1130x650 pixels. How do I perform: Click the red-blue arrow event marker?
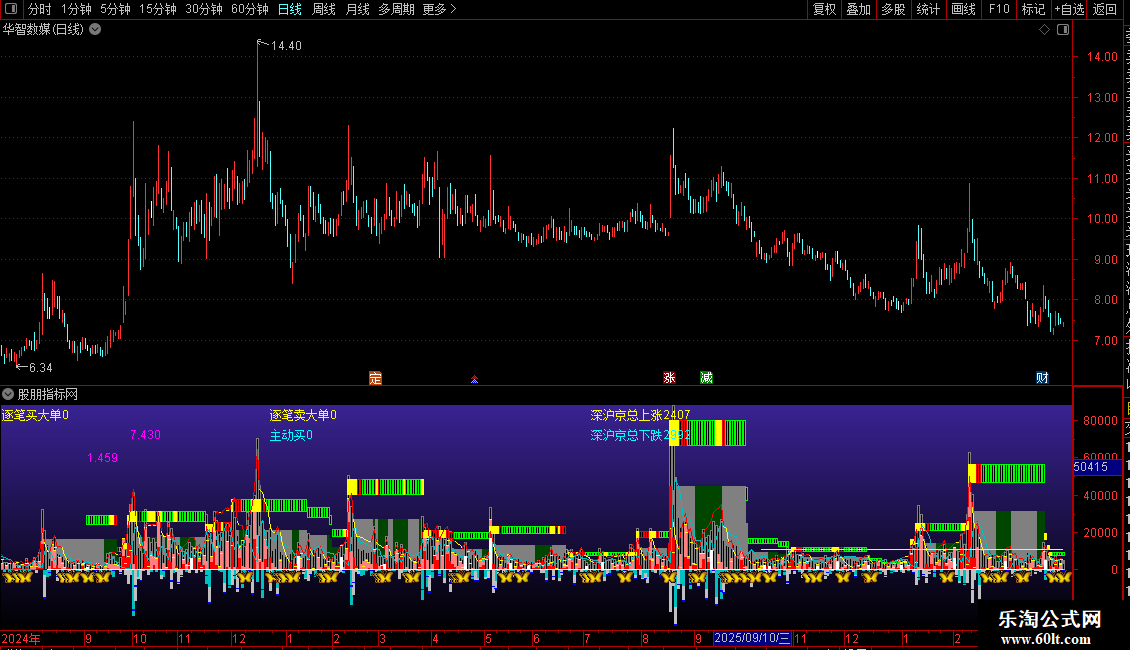click(x=474, y=379)
